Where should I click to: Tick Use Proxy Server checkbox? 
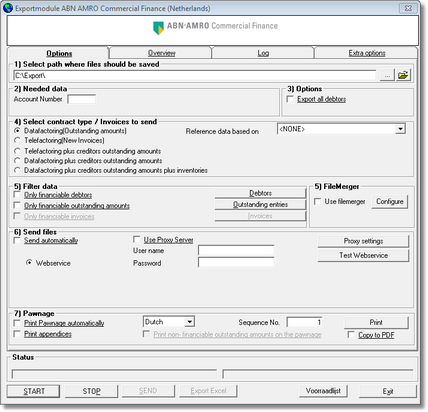click(x=136, y=240)
